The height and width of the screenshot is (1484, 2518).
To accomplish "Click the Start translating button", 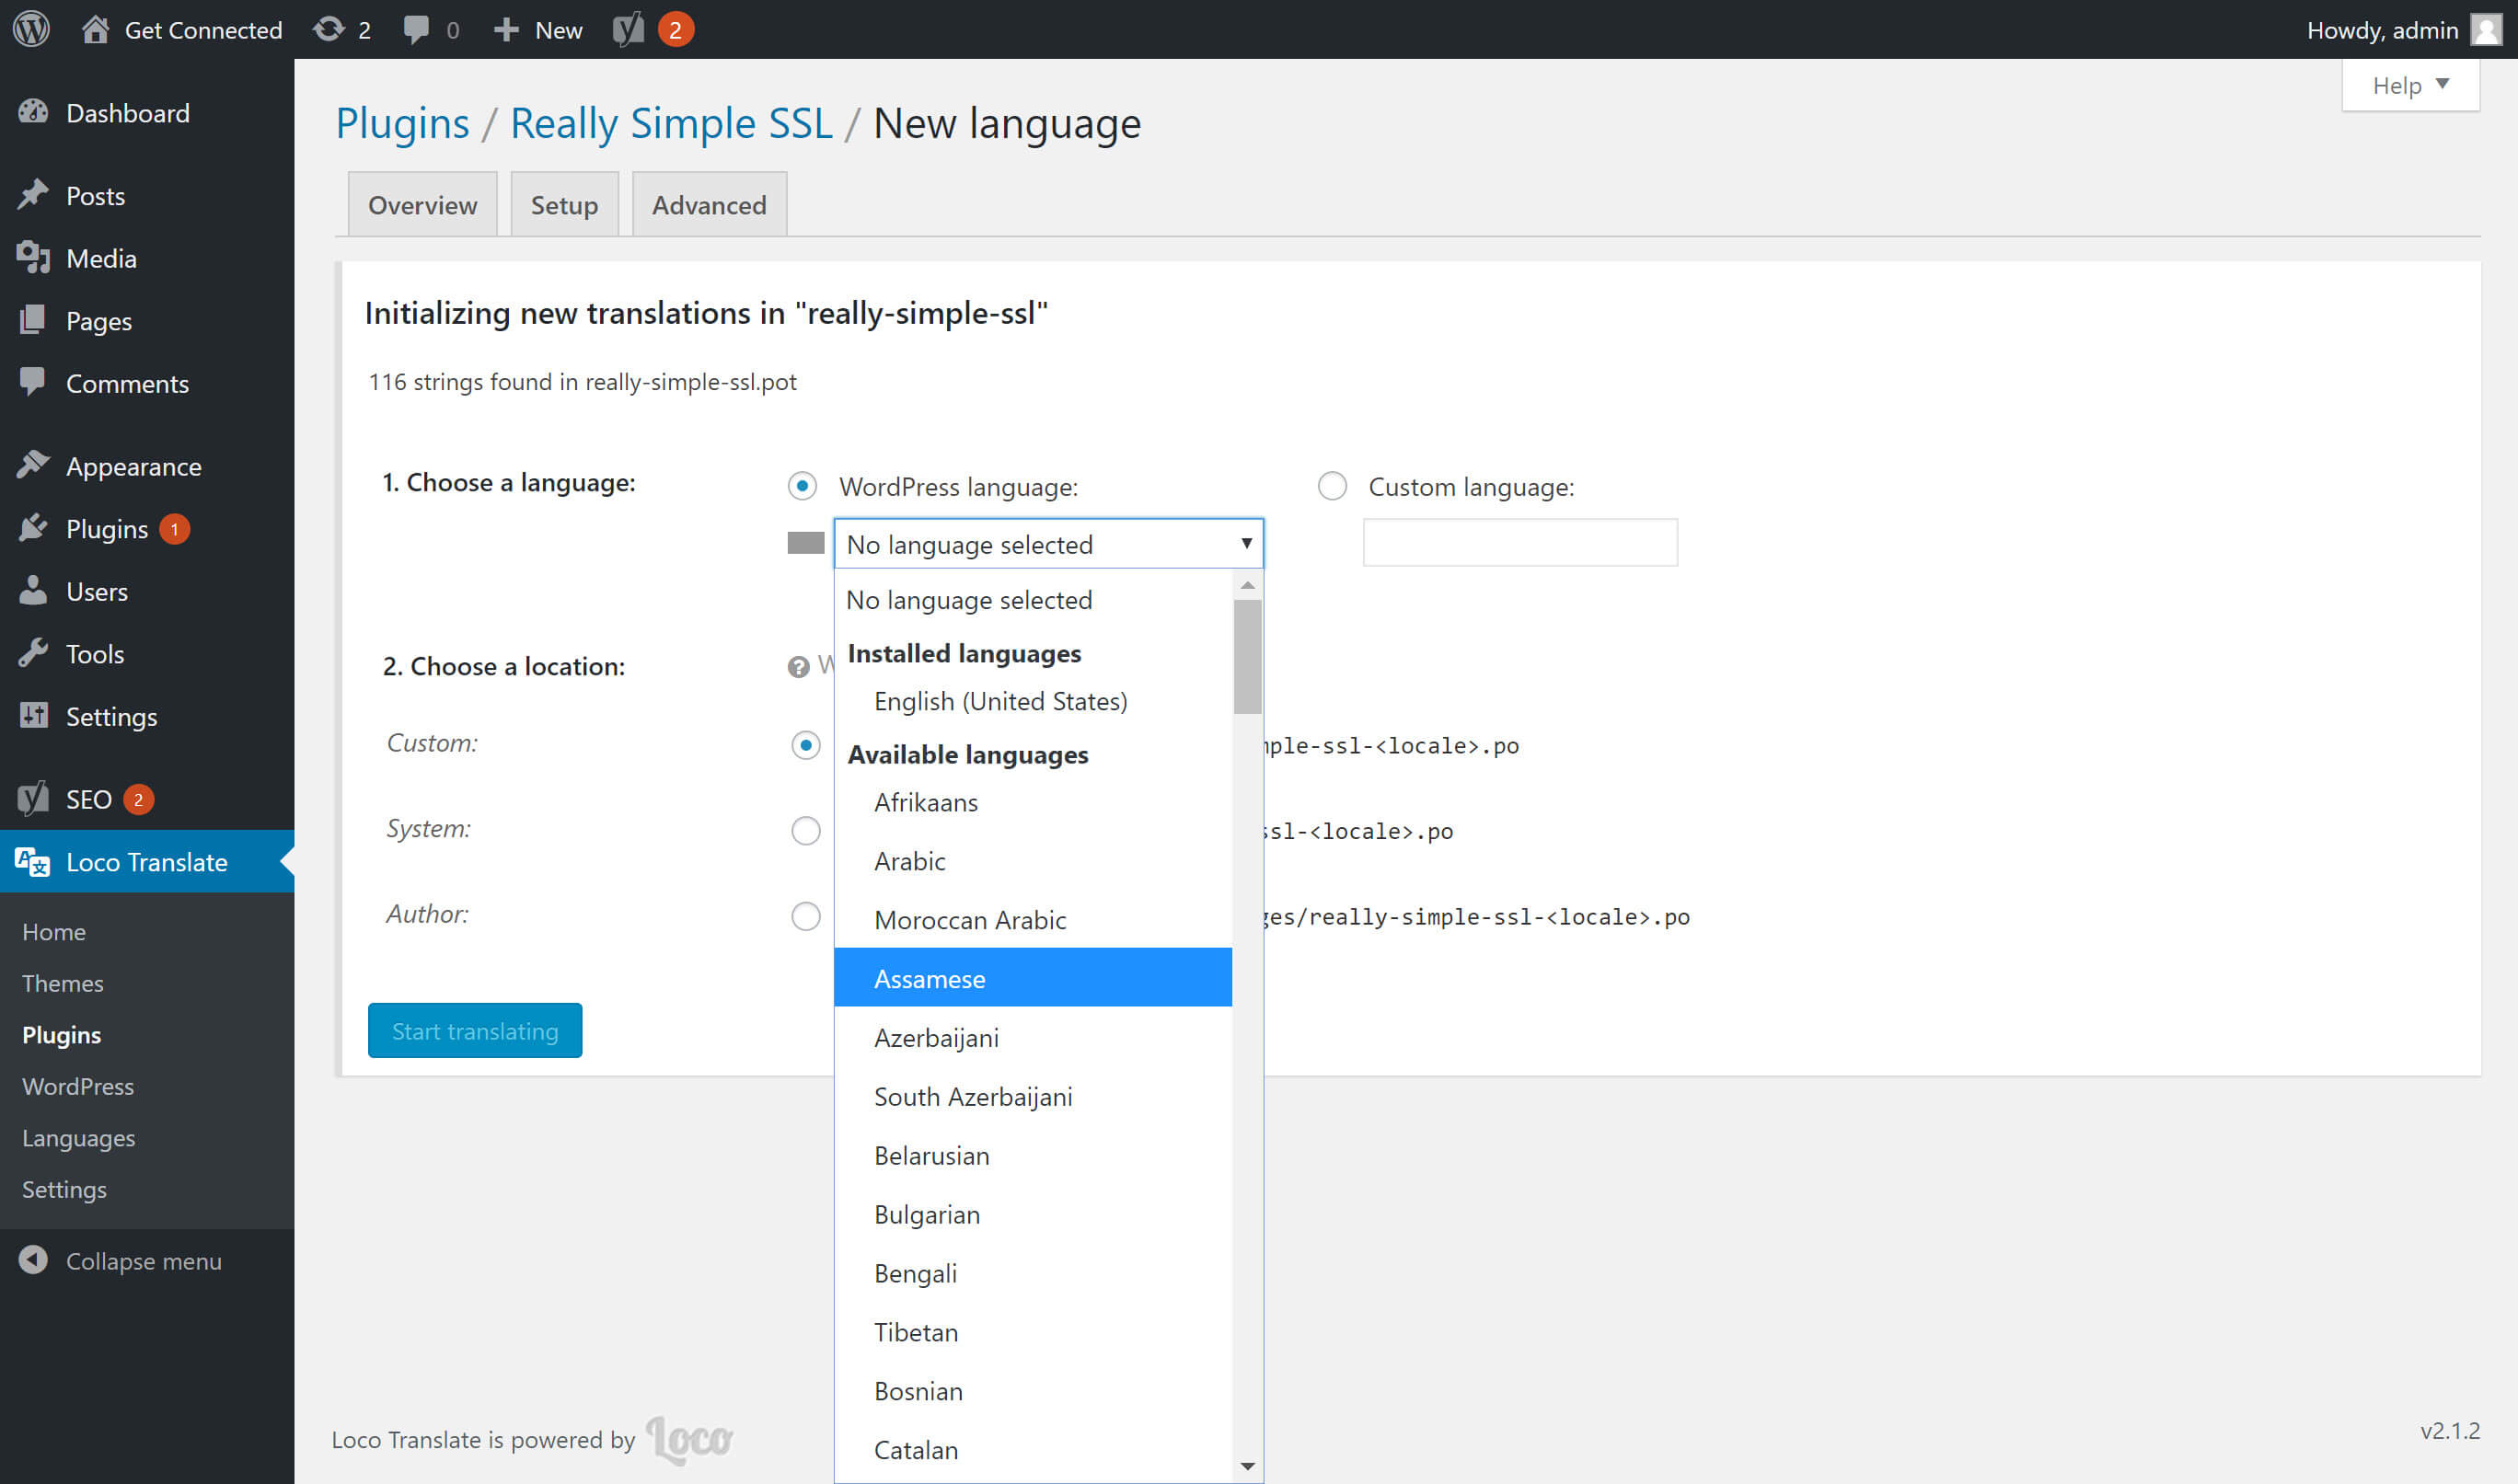I will click(475, 1031).
